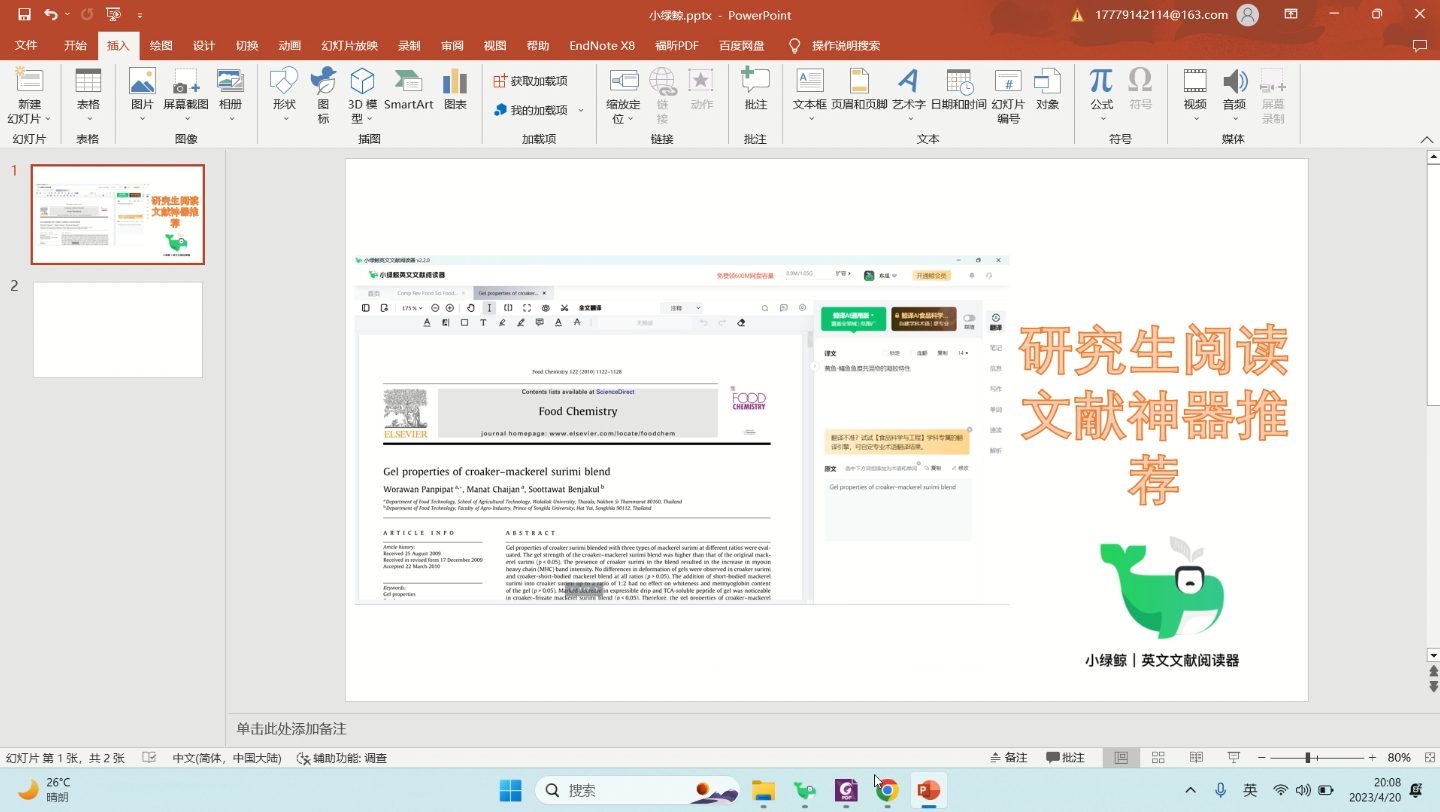Viewport: 1440px width, 812px height.
Task: Open Customize Quick Access Toolbar dropdown
Action: tap(139, 15)
